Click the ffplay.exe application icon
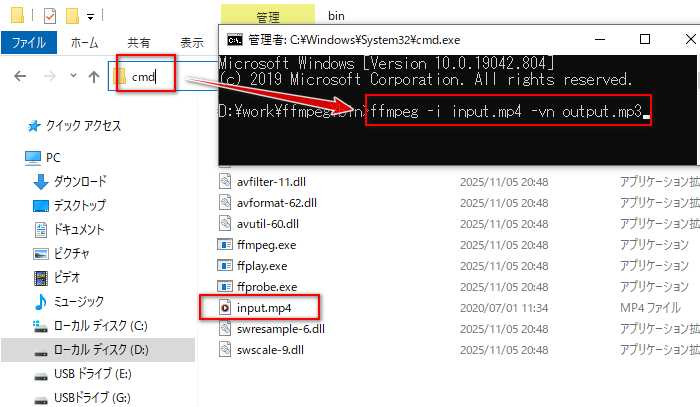This screenshot has height=407, width=700. [225, 266]
